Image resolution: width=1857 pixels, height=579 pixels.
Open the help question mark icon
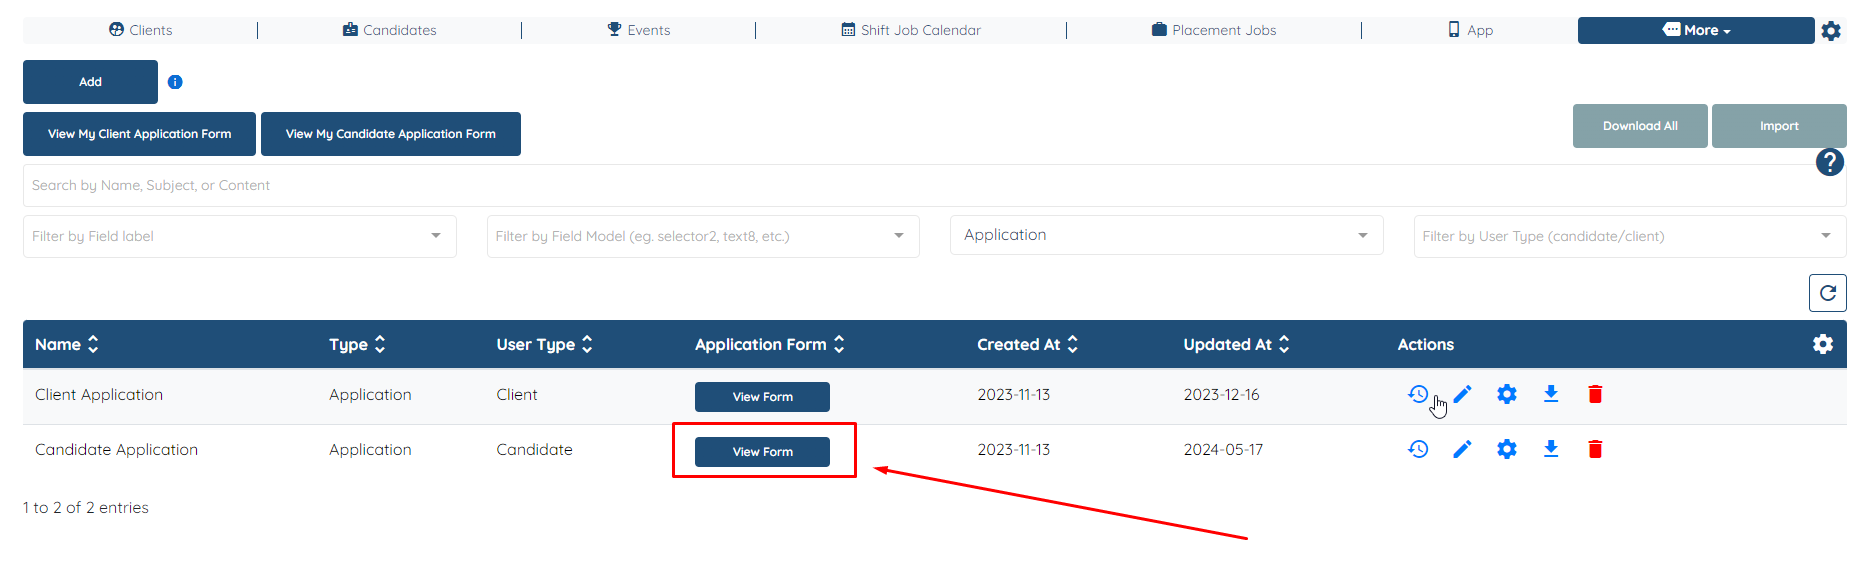(1830, 162)
